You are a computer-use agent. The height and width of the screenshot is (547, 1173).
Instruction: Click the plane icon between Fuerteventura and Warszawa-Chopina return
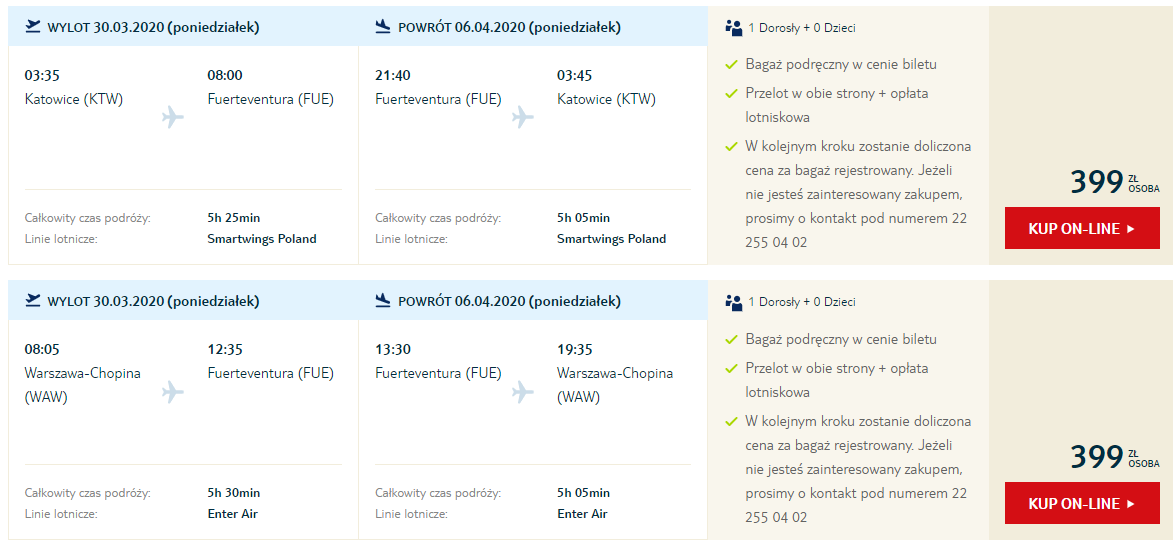(x=523, y=391)
